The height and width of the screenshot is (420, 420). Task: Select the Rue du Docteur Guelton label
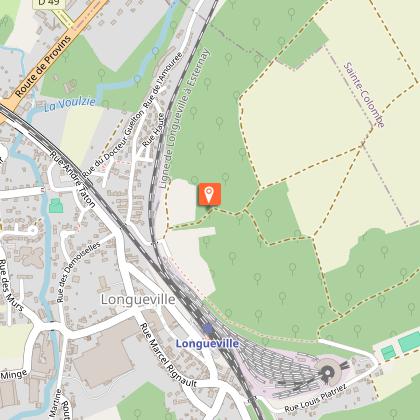point(113,144)
